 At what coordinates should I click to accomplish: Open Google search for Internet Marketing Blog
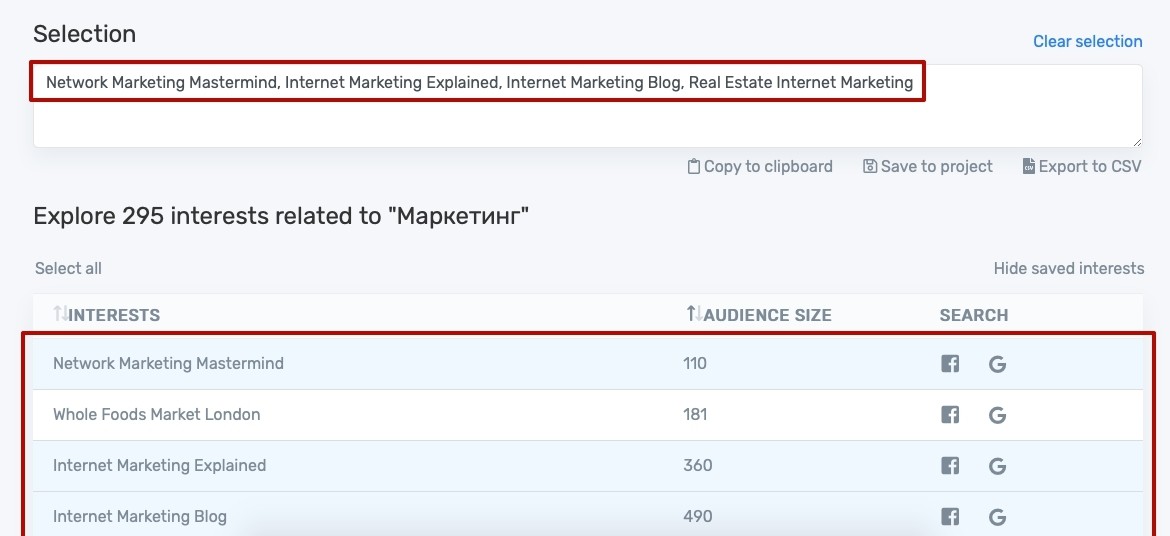pos(998,517)
